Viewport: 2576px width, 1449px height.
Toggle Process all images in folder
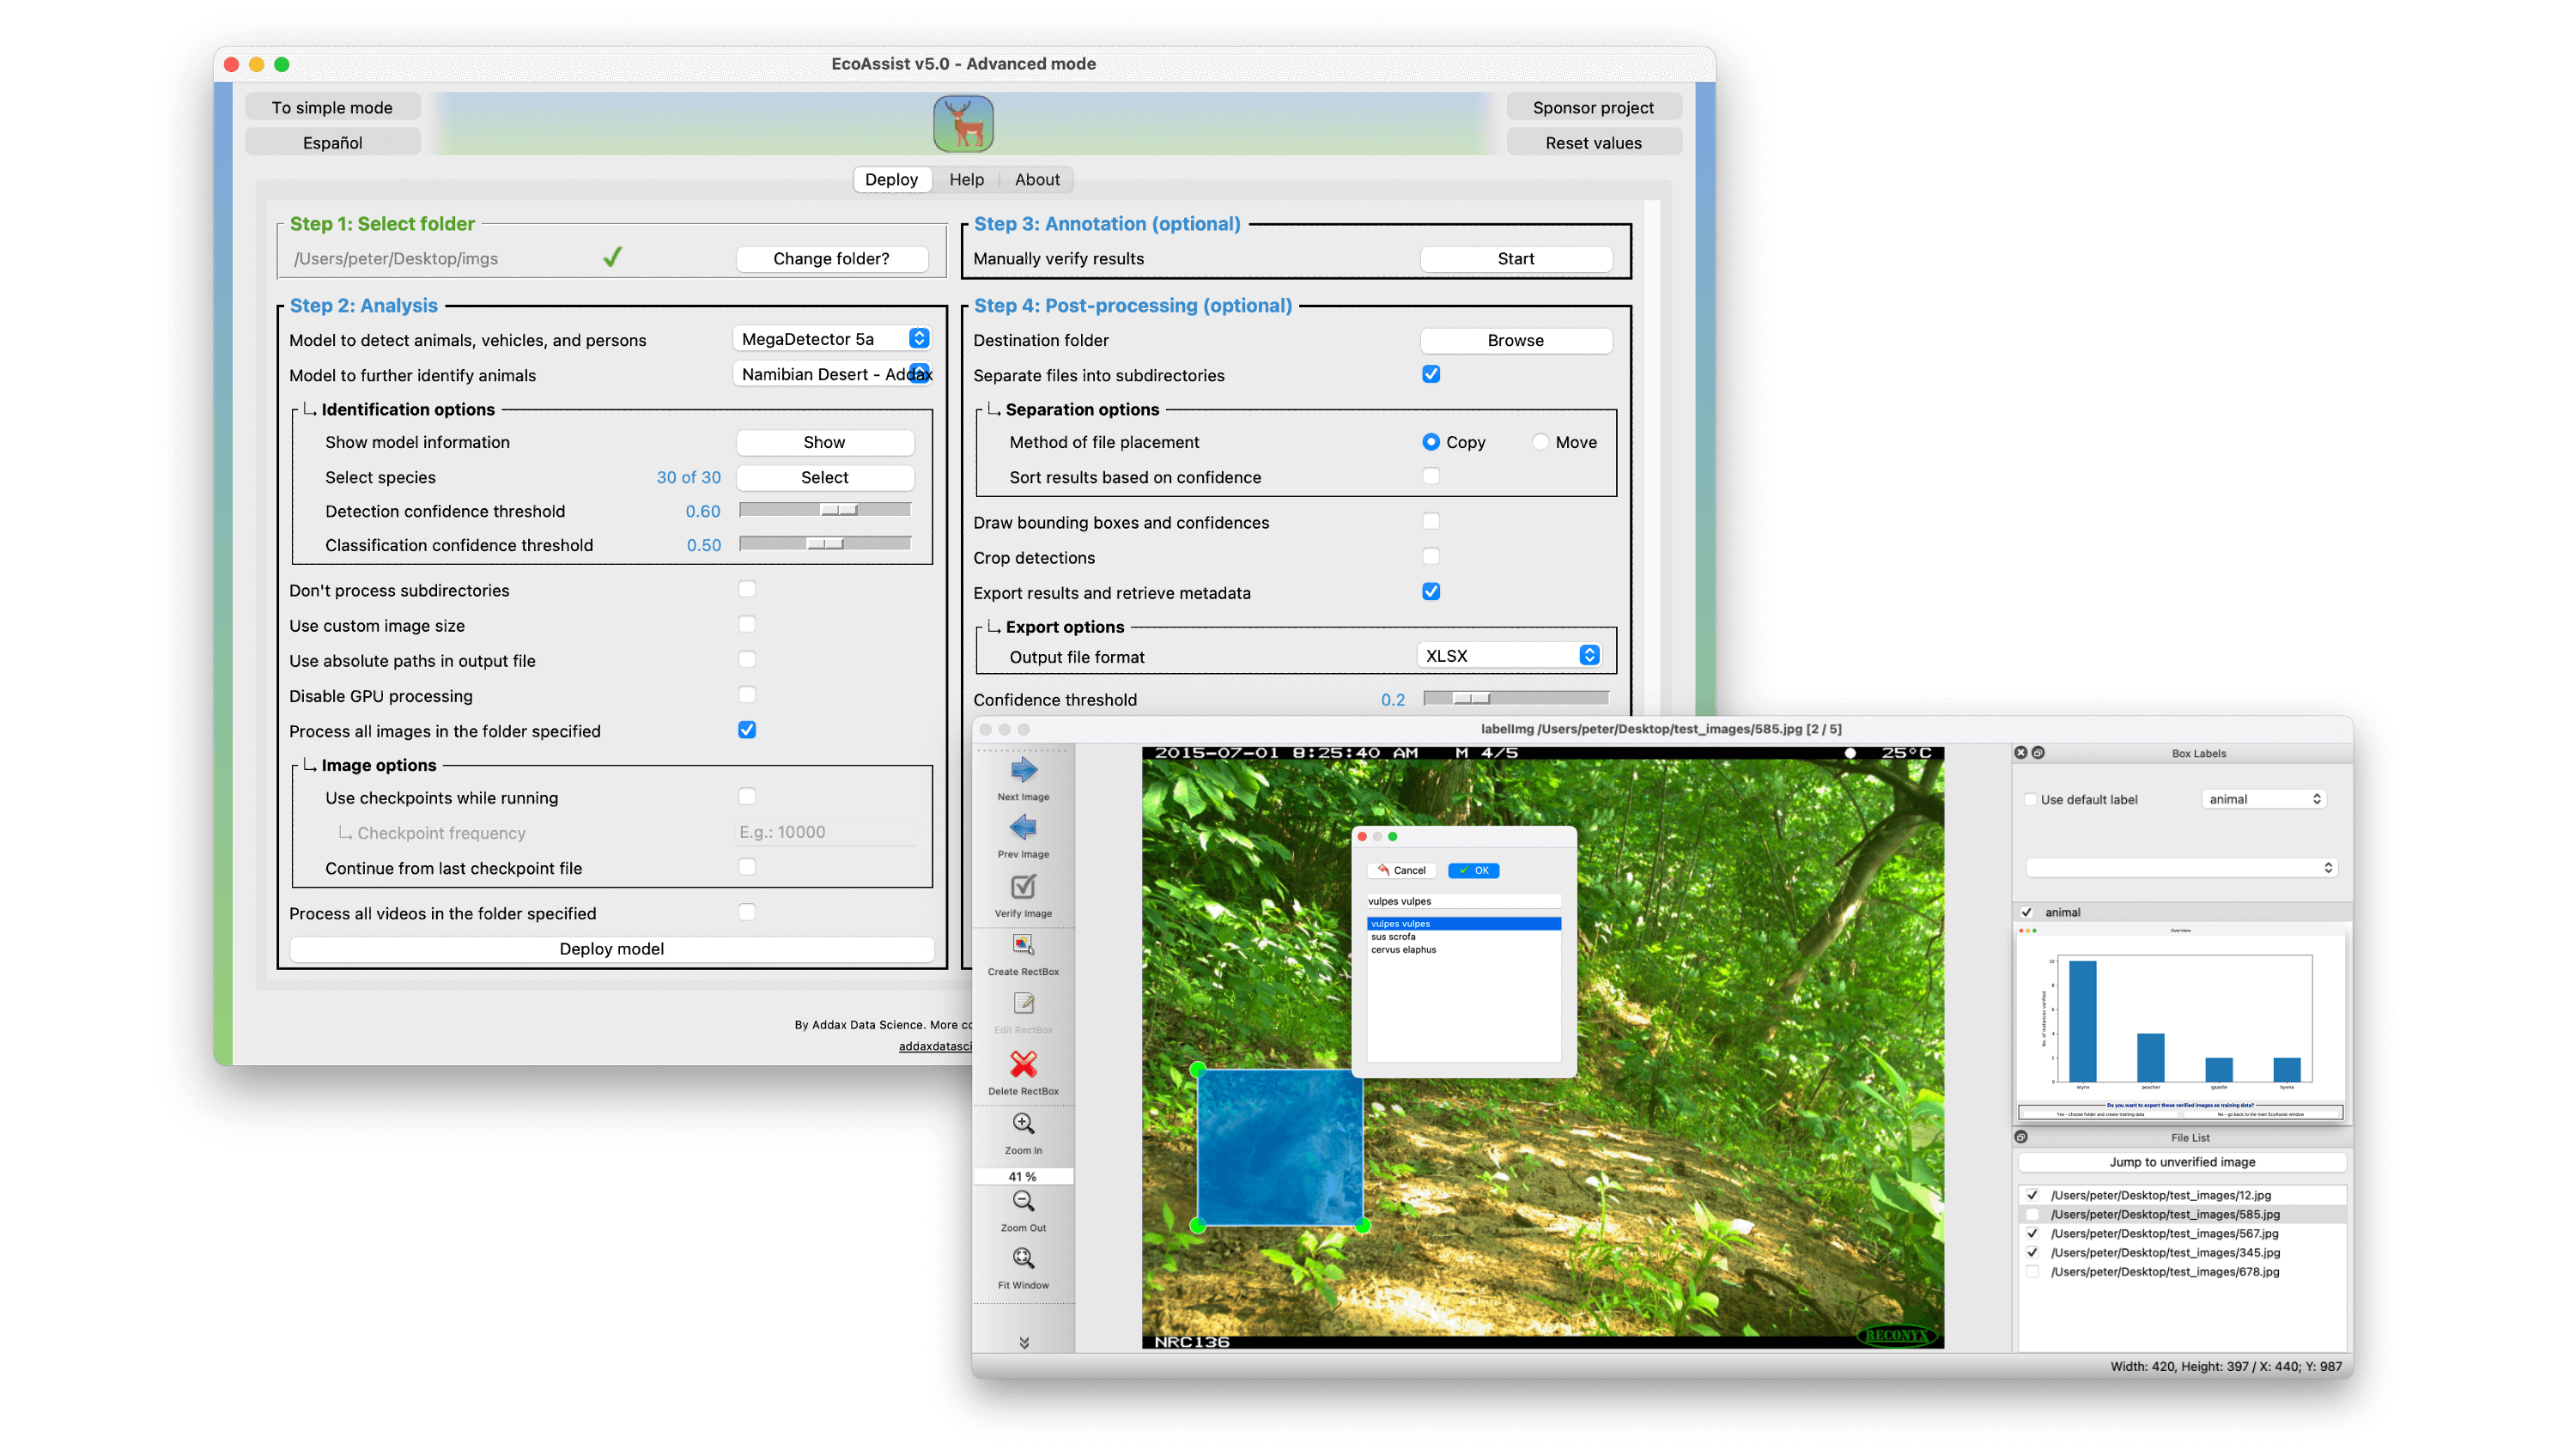[747, 729]
